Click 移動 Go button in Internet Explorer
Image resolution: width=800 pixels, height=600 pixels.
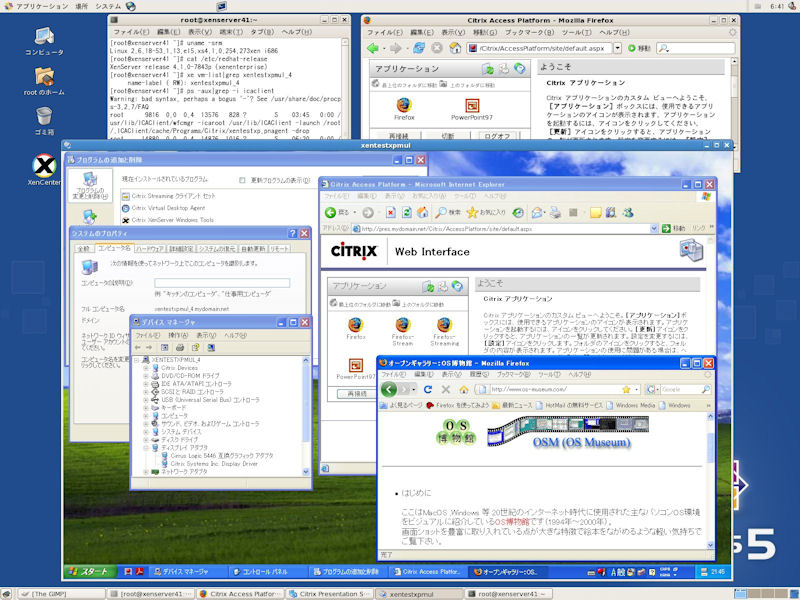pyautogui.click(x=674, y=229)
